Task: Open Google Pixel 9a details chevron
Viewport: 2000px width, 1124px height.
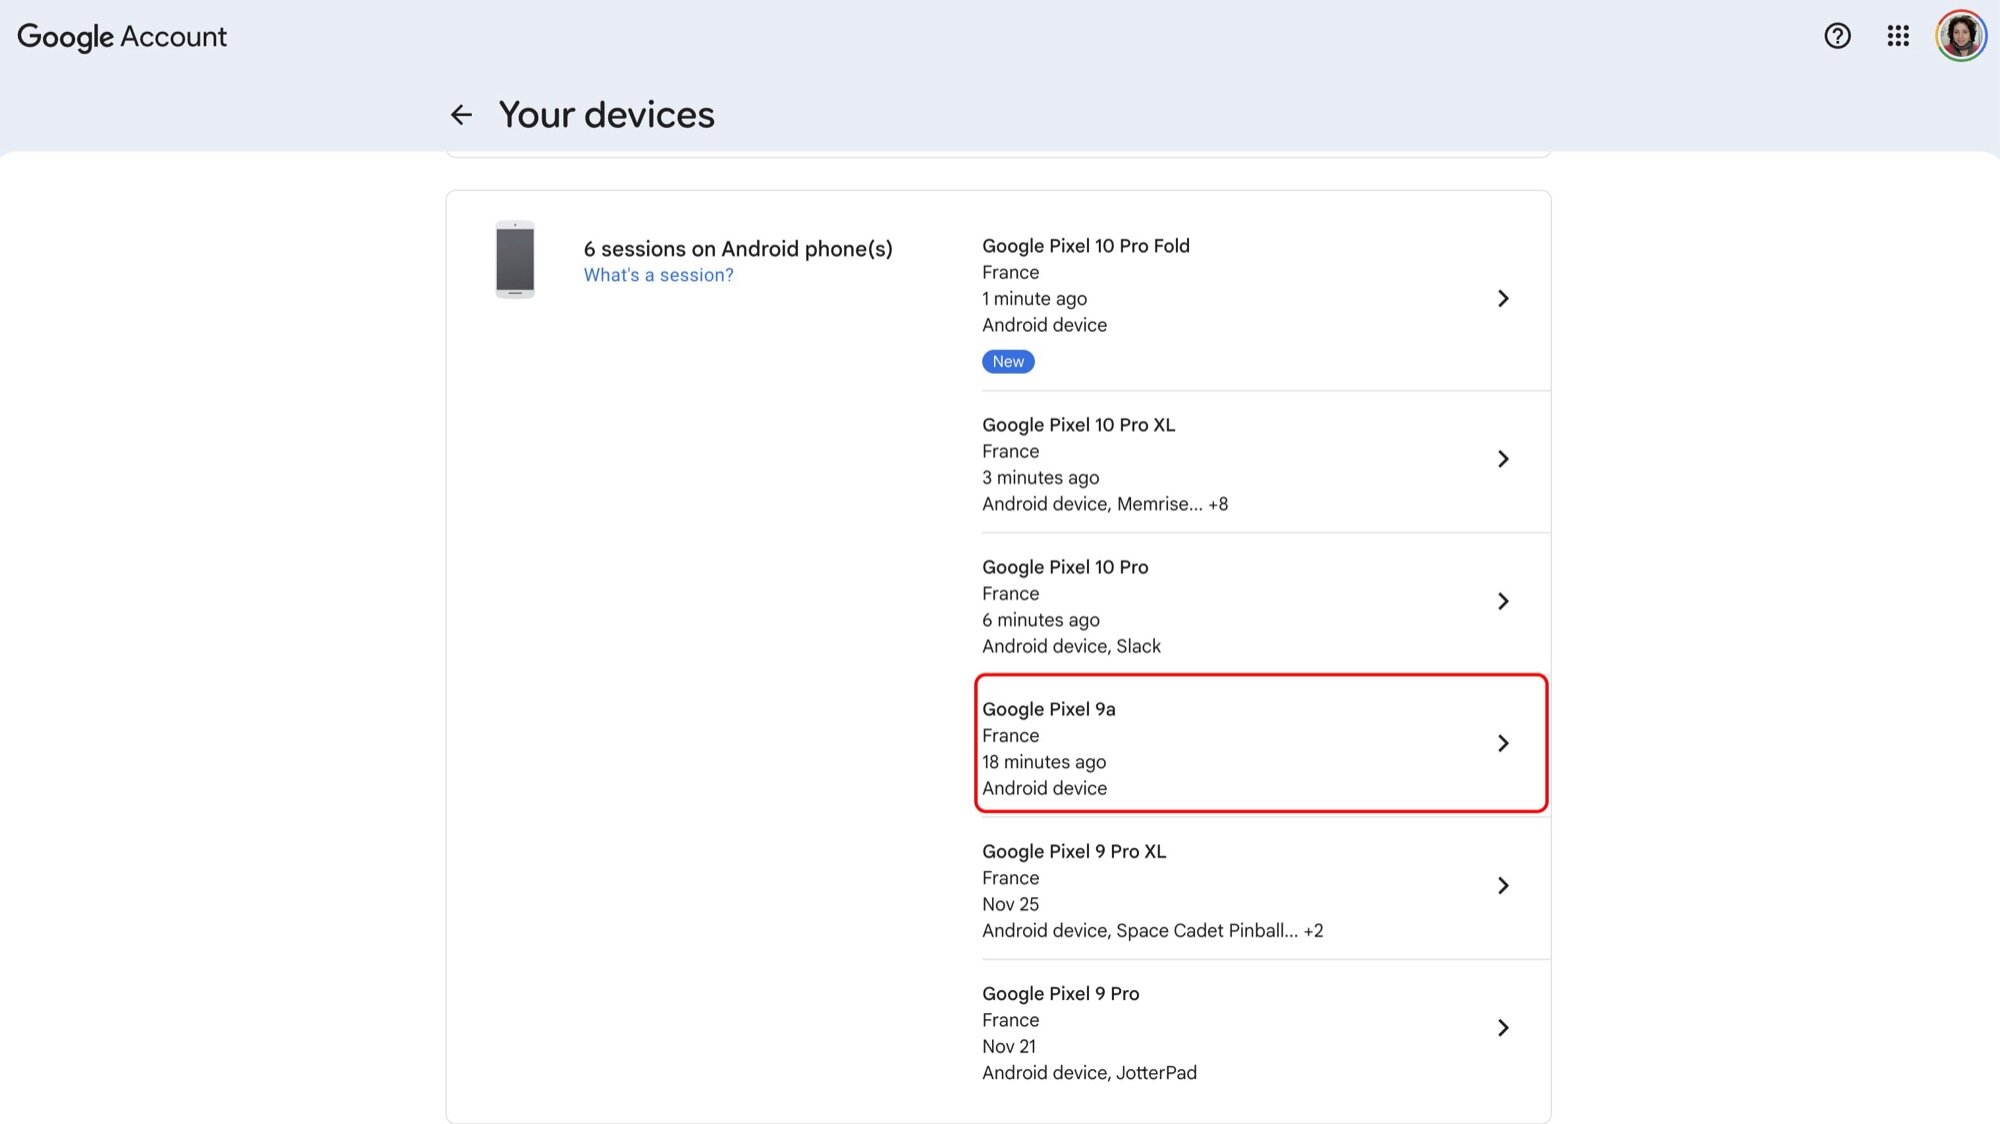Action: point(1503,743)
